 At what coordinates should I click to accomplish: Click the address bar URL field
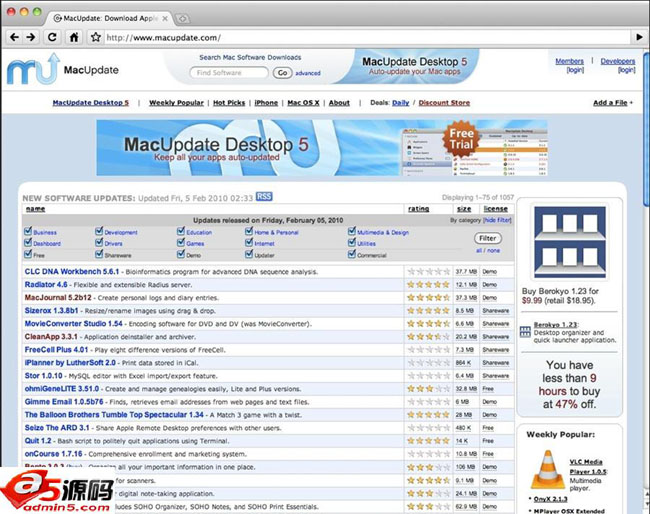point(367,38)
